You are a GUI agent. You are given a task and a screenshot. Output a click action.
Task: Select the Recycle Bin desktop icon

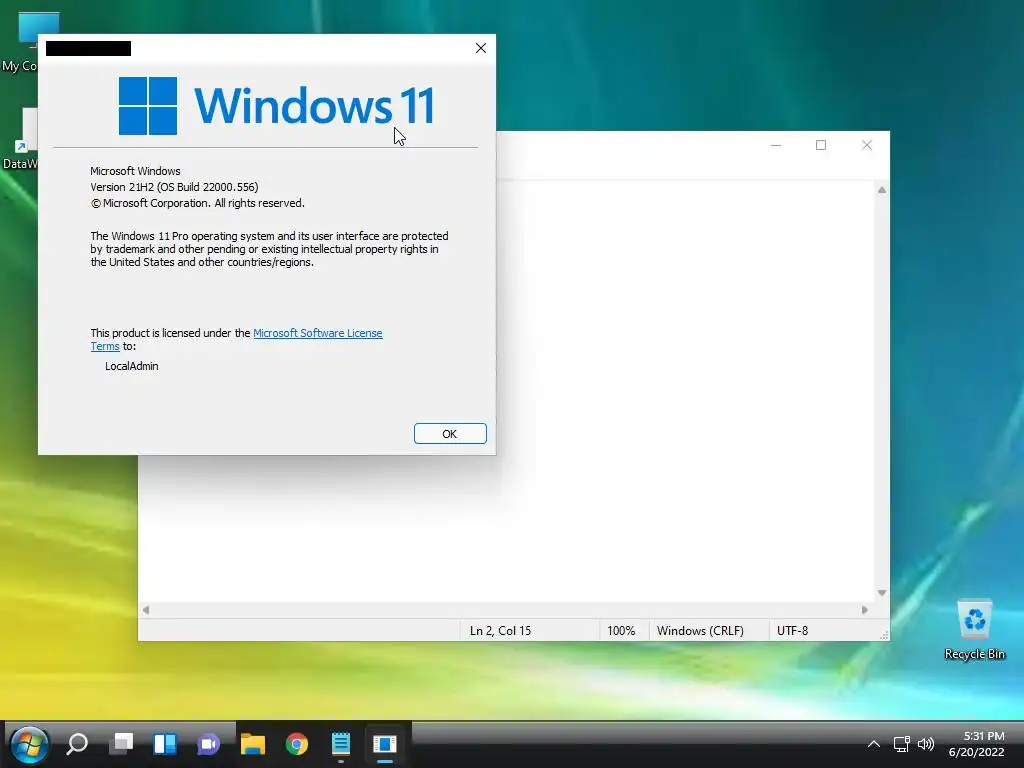[974, 630]
